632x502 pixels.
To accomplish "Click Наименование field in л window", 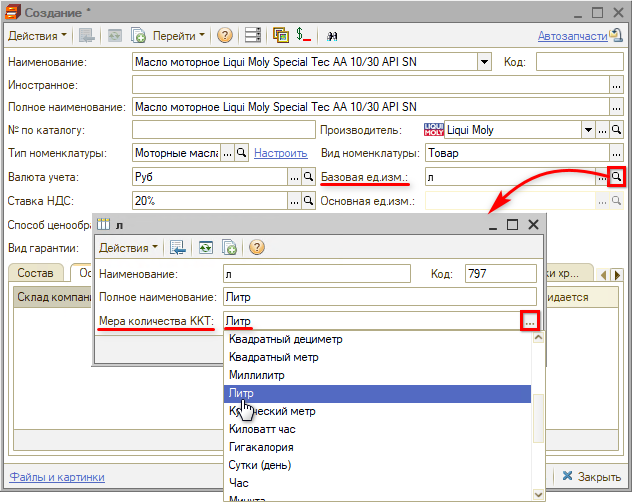I will [317, 274].
